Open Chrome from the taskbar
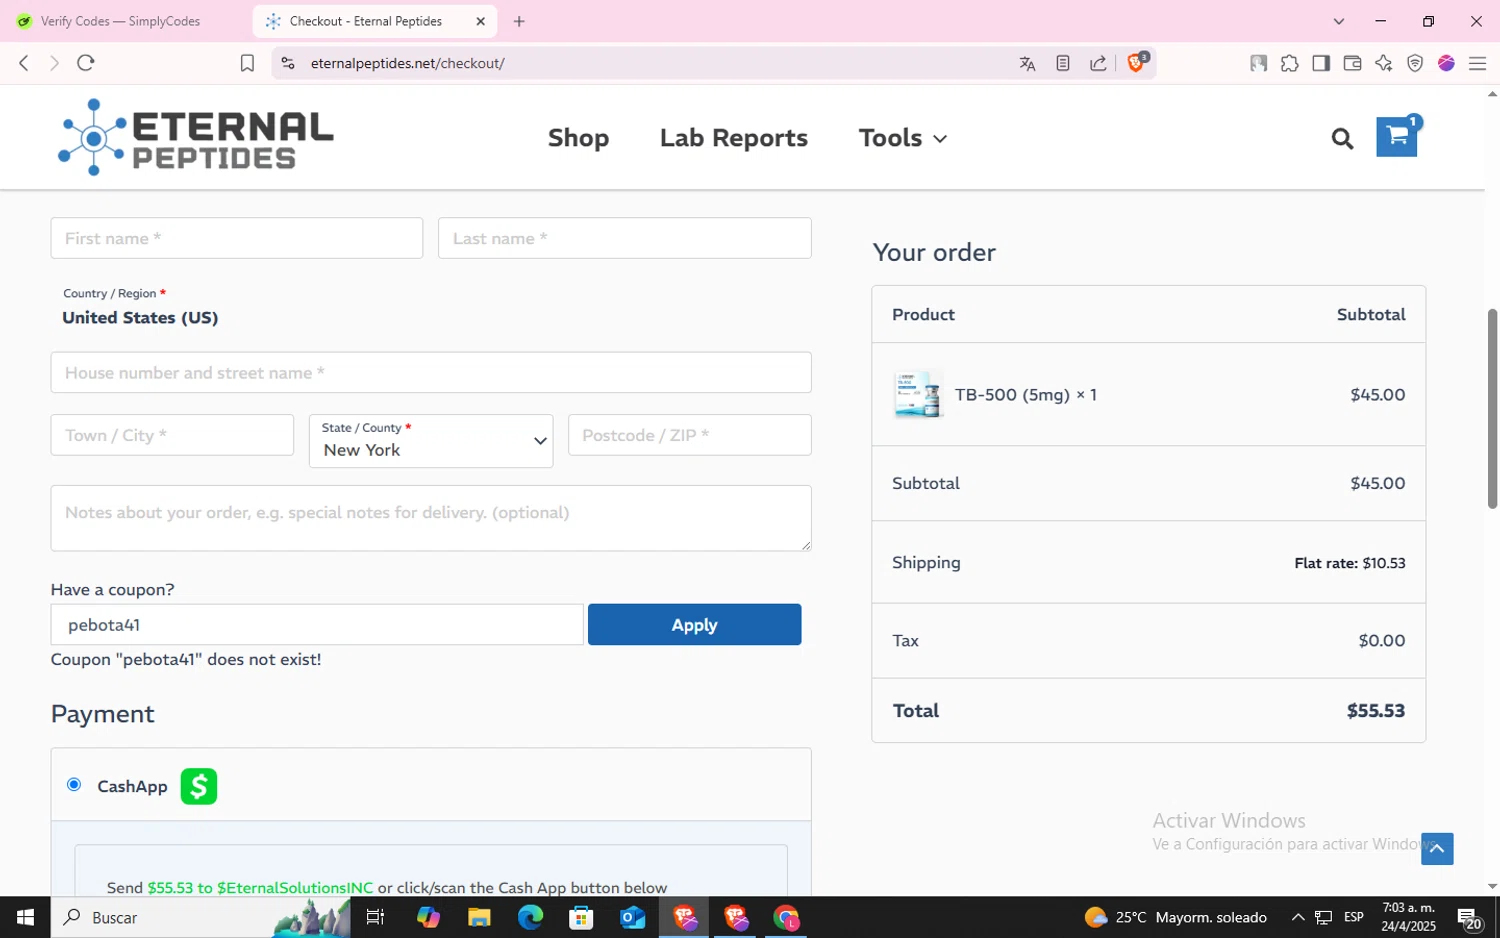Image resolution: width=1500 pixels, height=938 pixels. coord(787,917)
